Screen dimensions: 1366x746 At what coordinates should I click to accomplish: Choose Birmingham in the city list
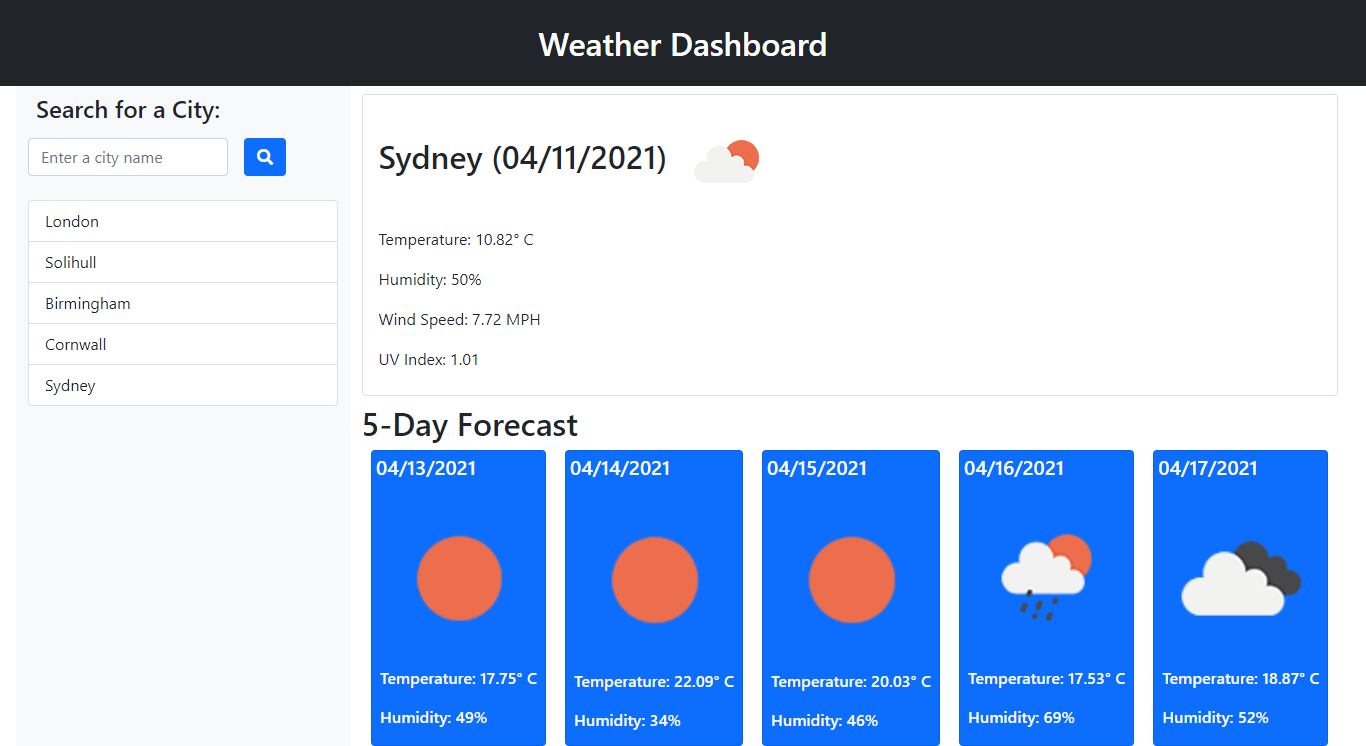click(183, 303)
